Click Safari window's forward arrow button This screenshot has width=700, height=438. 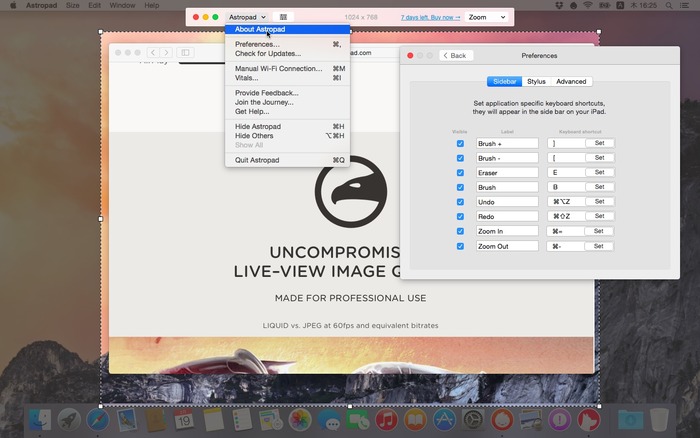[x=166, y=52]
